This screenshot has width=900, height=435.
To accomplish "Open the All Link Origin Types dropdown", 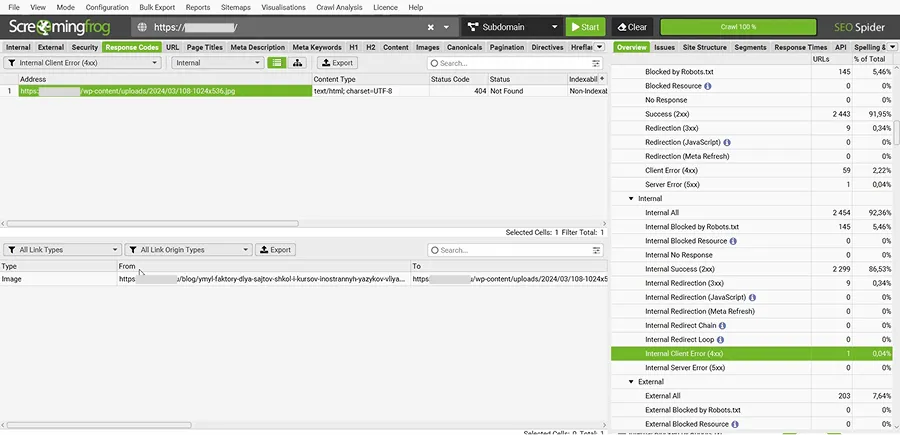I will [x=188, y=250].
